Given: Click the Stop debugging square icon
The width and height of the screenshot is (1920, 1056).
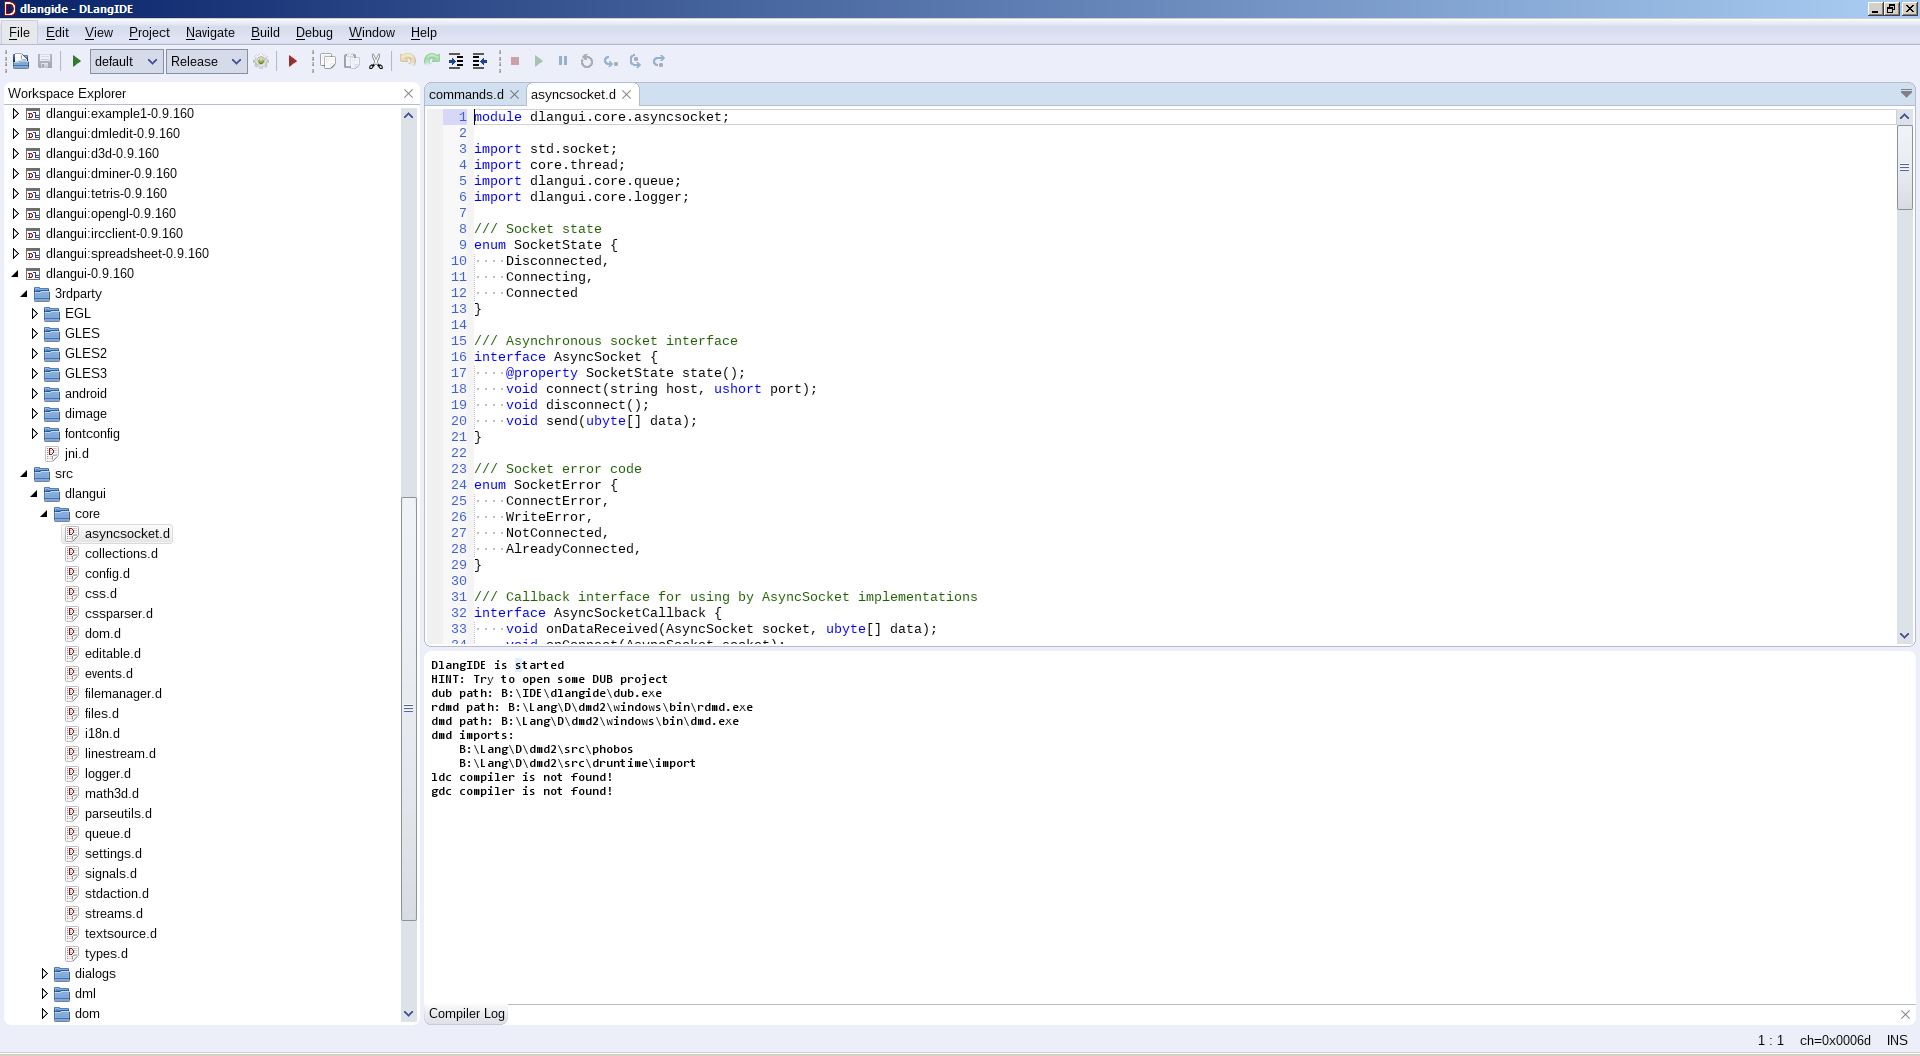Looking at the screenshot, I should coord(515,61).
